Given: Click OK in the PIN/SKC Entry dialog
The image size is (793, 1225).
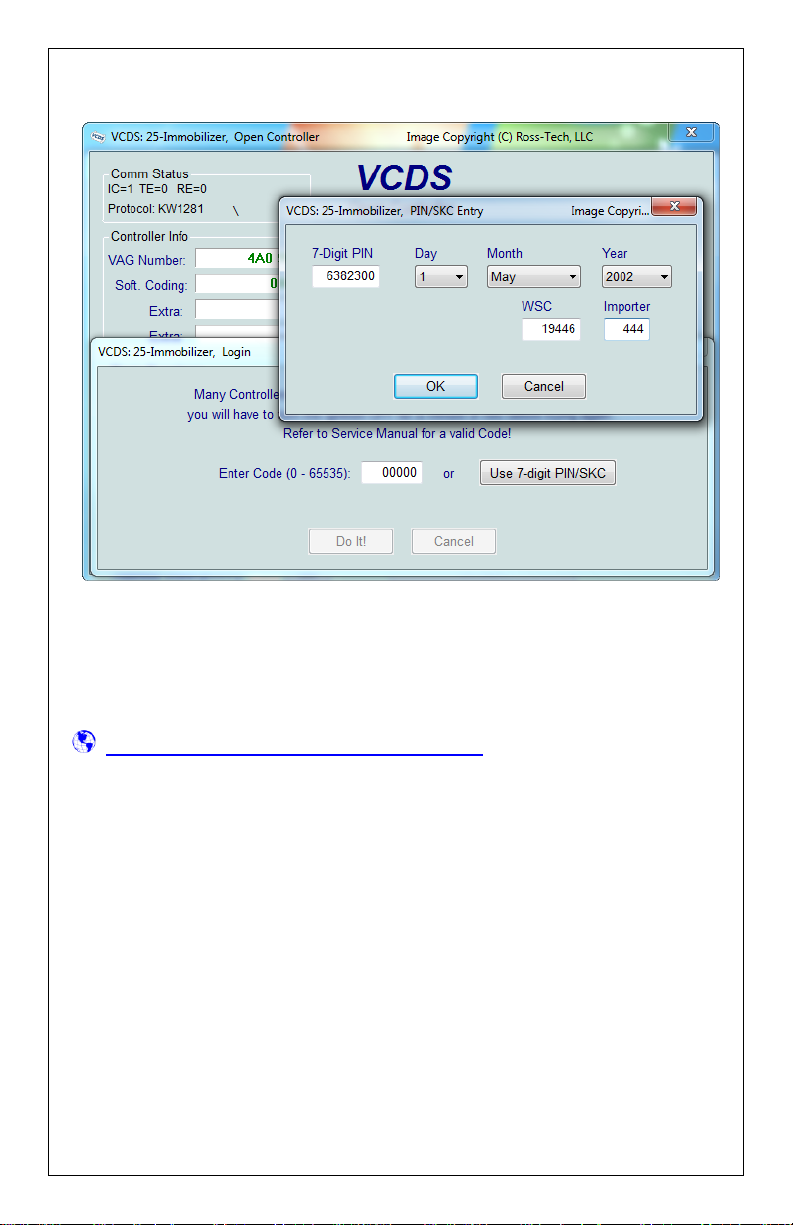Looking at the screenshot, I should coord(435,386).
